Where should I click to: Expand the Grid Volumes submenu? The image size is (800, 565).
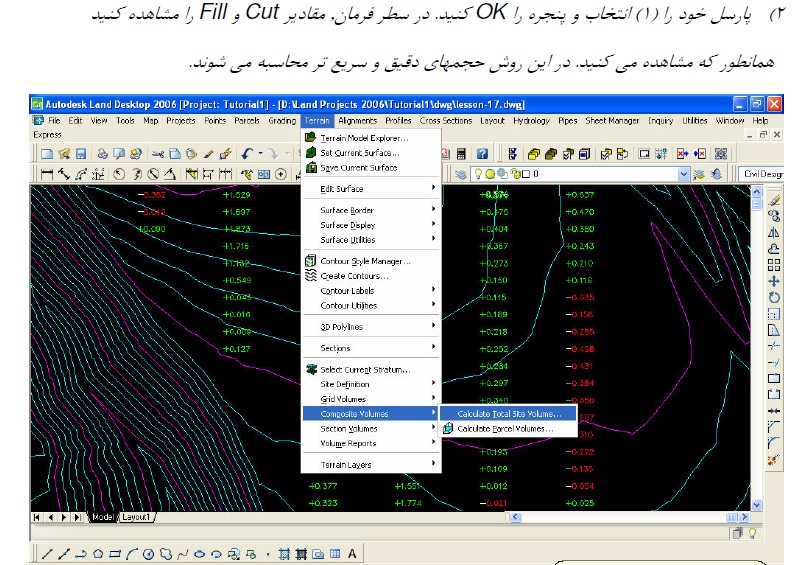[x=371, y=399]
